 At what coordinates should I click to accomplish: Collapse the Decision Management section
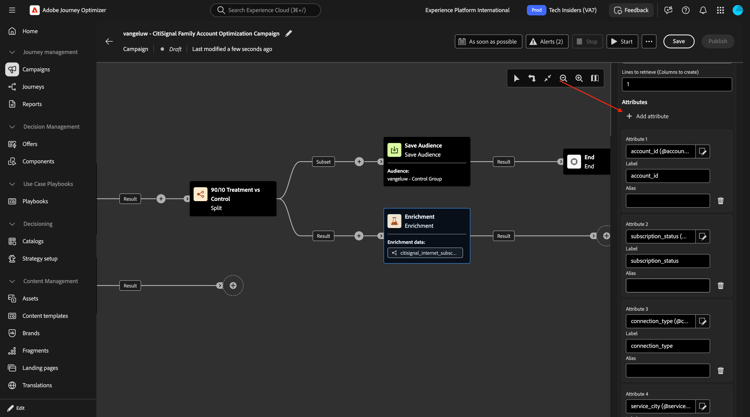(12, 127)
